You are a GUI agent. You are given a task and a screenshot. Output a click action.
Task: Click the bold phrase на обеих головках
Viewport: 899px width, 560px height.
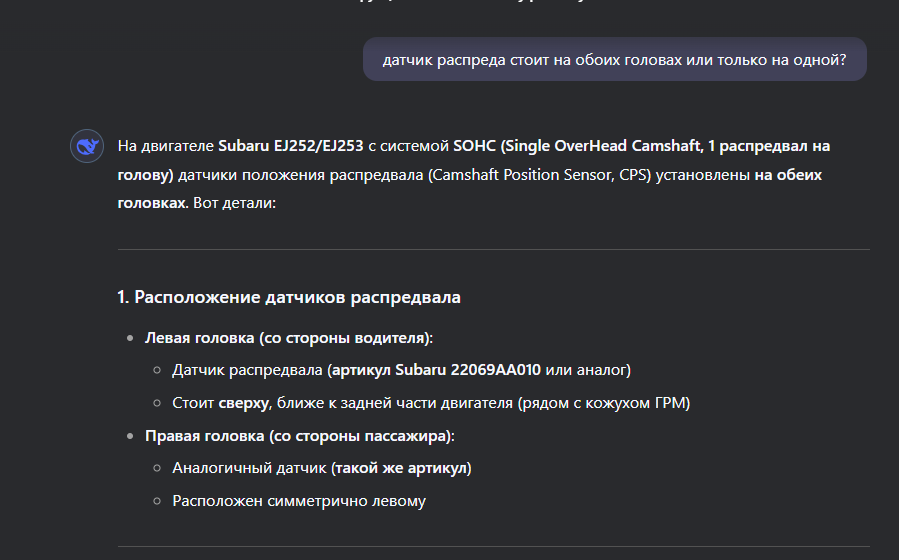pyautogui.click(x=470, y=189)
